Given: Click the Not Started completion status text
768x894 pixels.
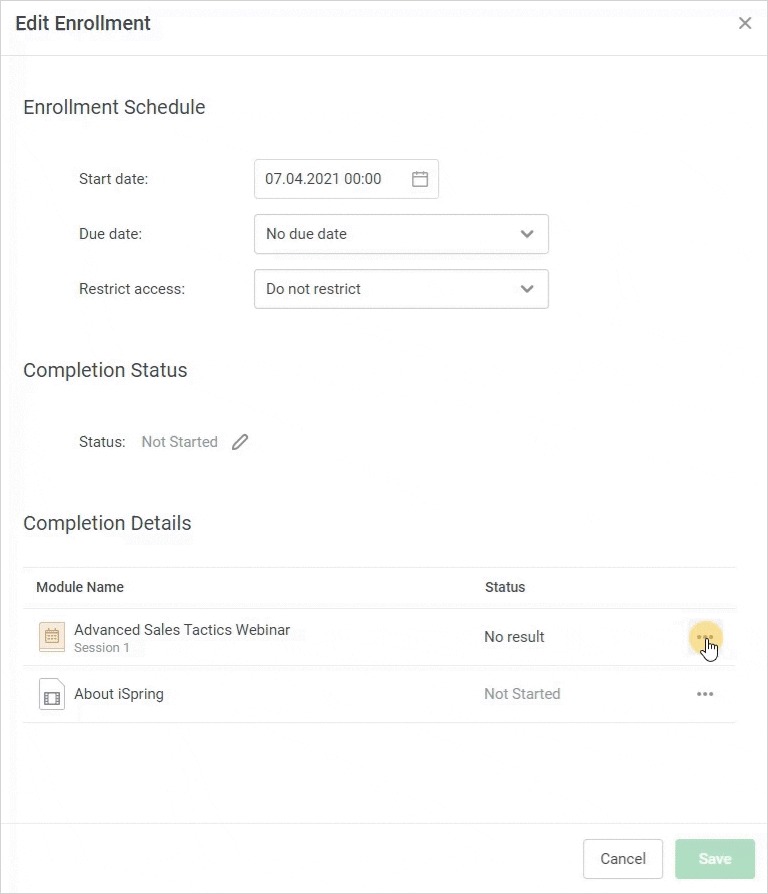Looking at the screenshot, I should [x=179, y=442].
